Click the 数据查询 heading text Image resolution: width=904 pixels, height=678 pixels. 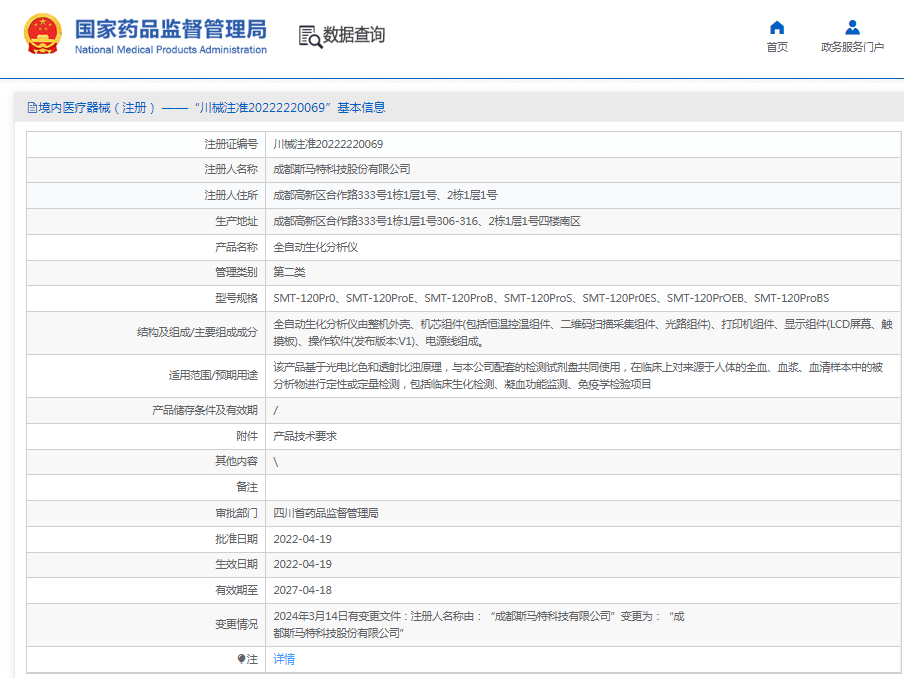[x=353, y=35]
